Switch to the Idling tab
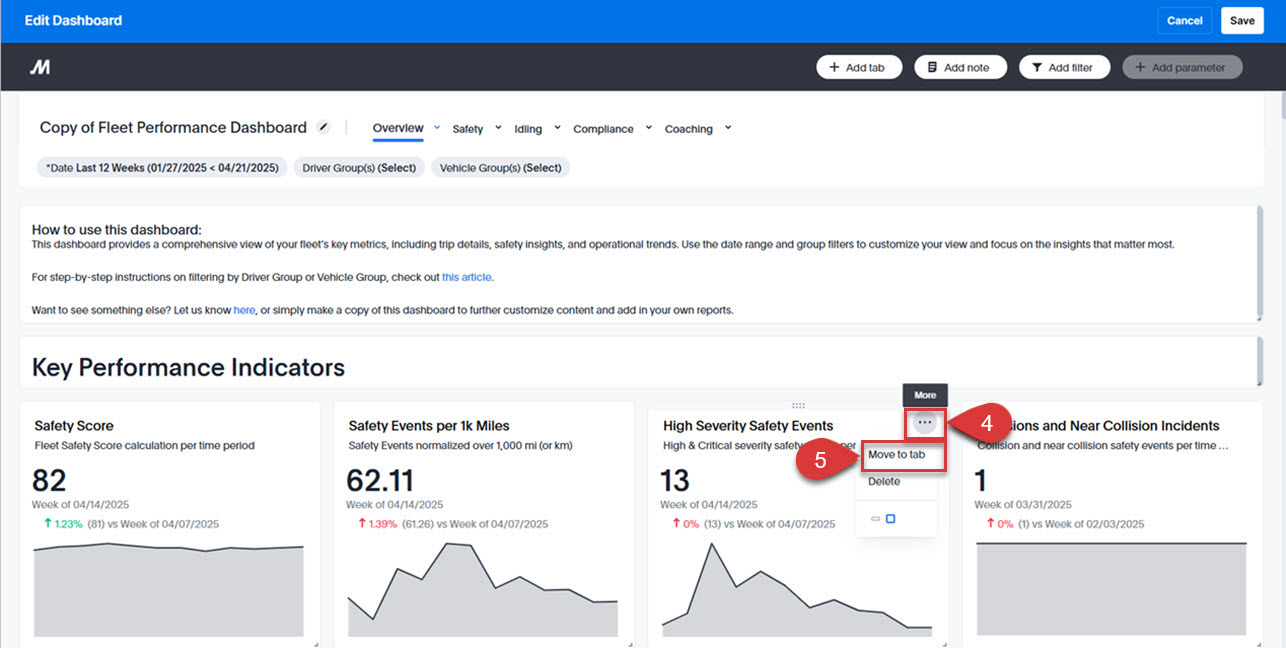The image size is (1286, 648). (528, 129)
